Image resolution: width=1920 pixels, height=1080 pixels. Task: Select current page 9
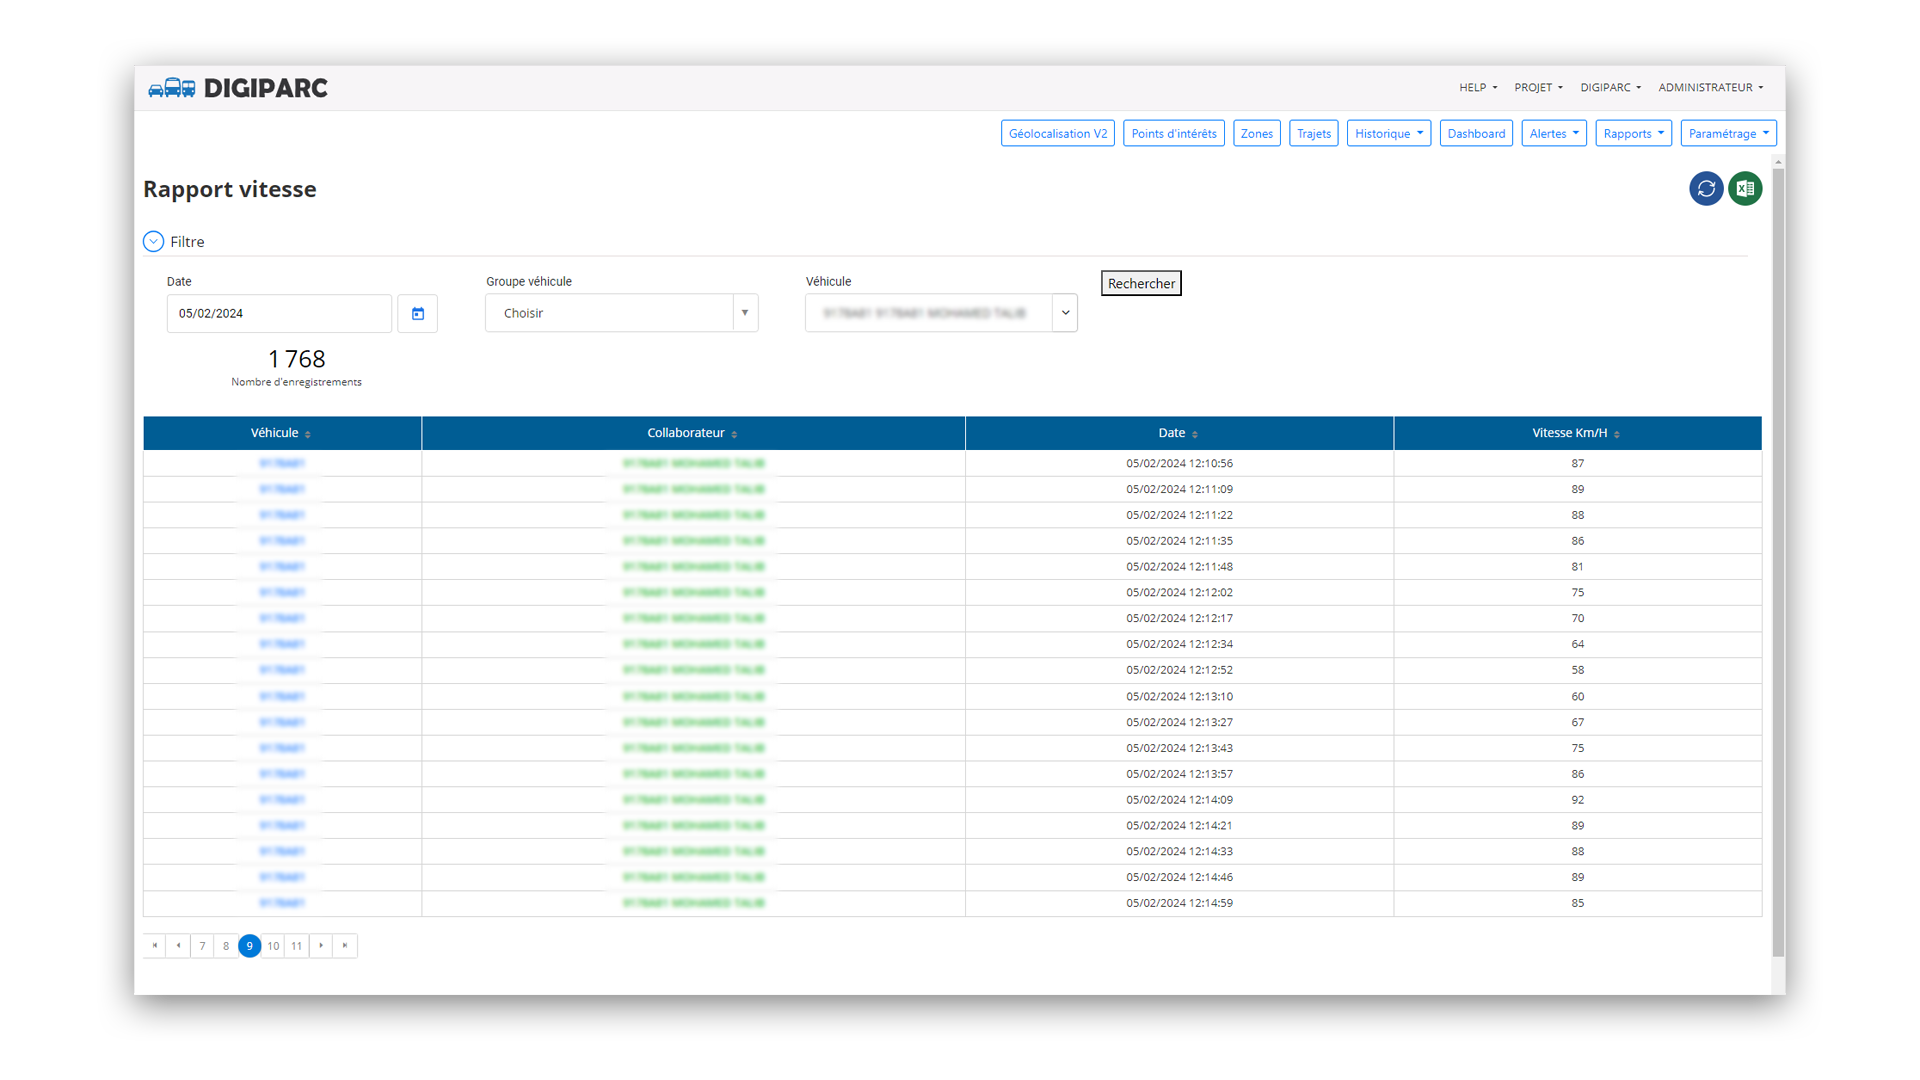[250, 946]
